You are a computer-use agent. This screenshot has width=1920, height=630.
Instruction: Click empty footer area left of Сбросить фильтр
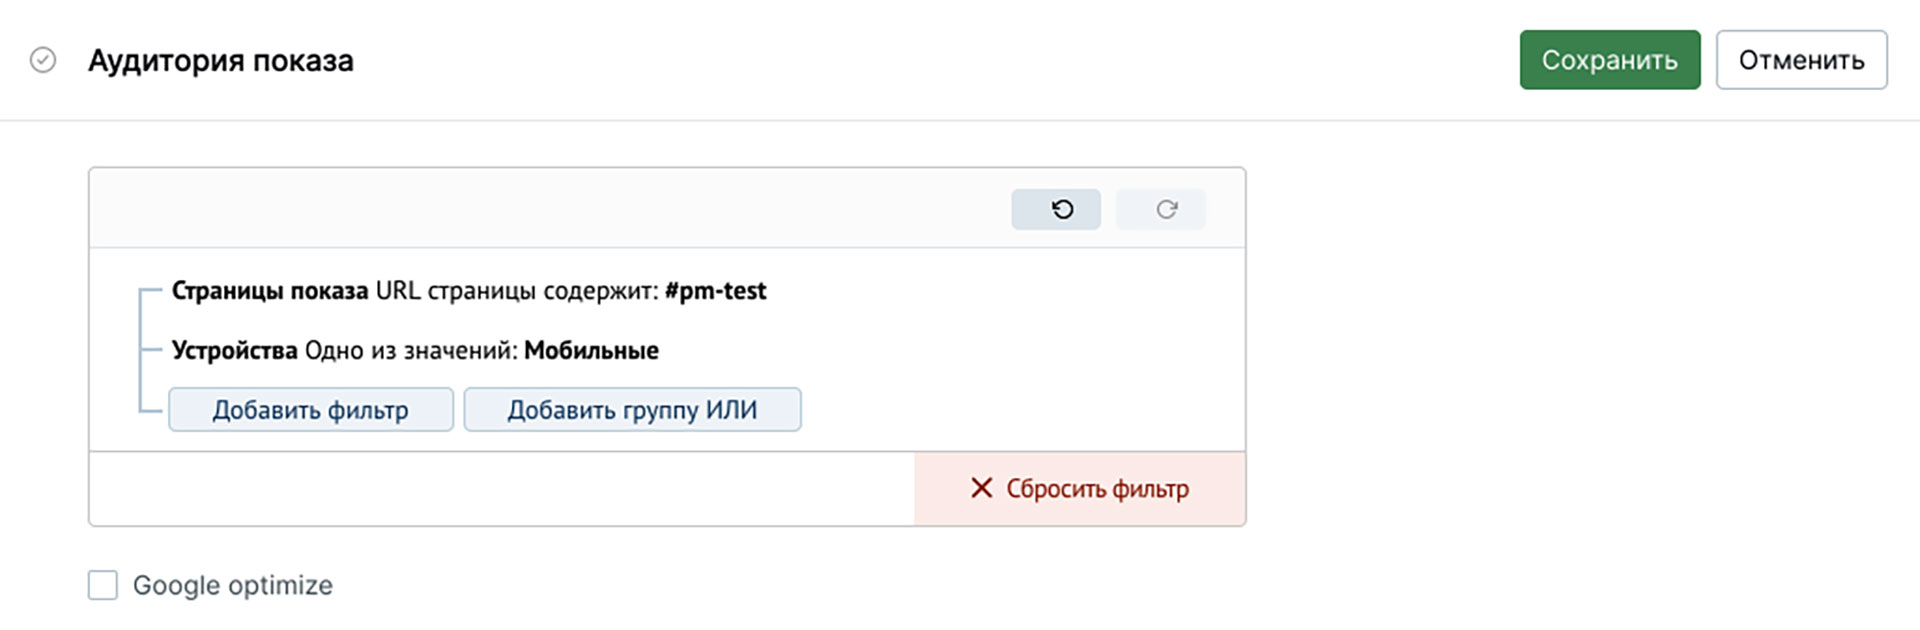[x=502, y=489]
